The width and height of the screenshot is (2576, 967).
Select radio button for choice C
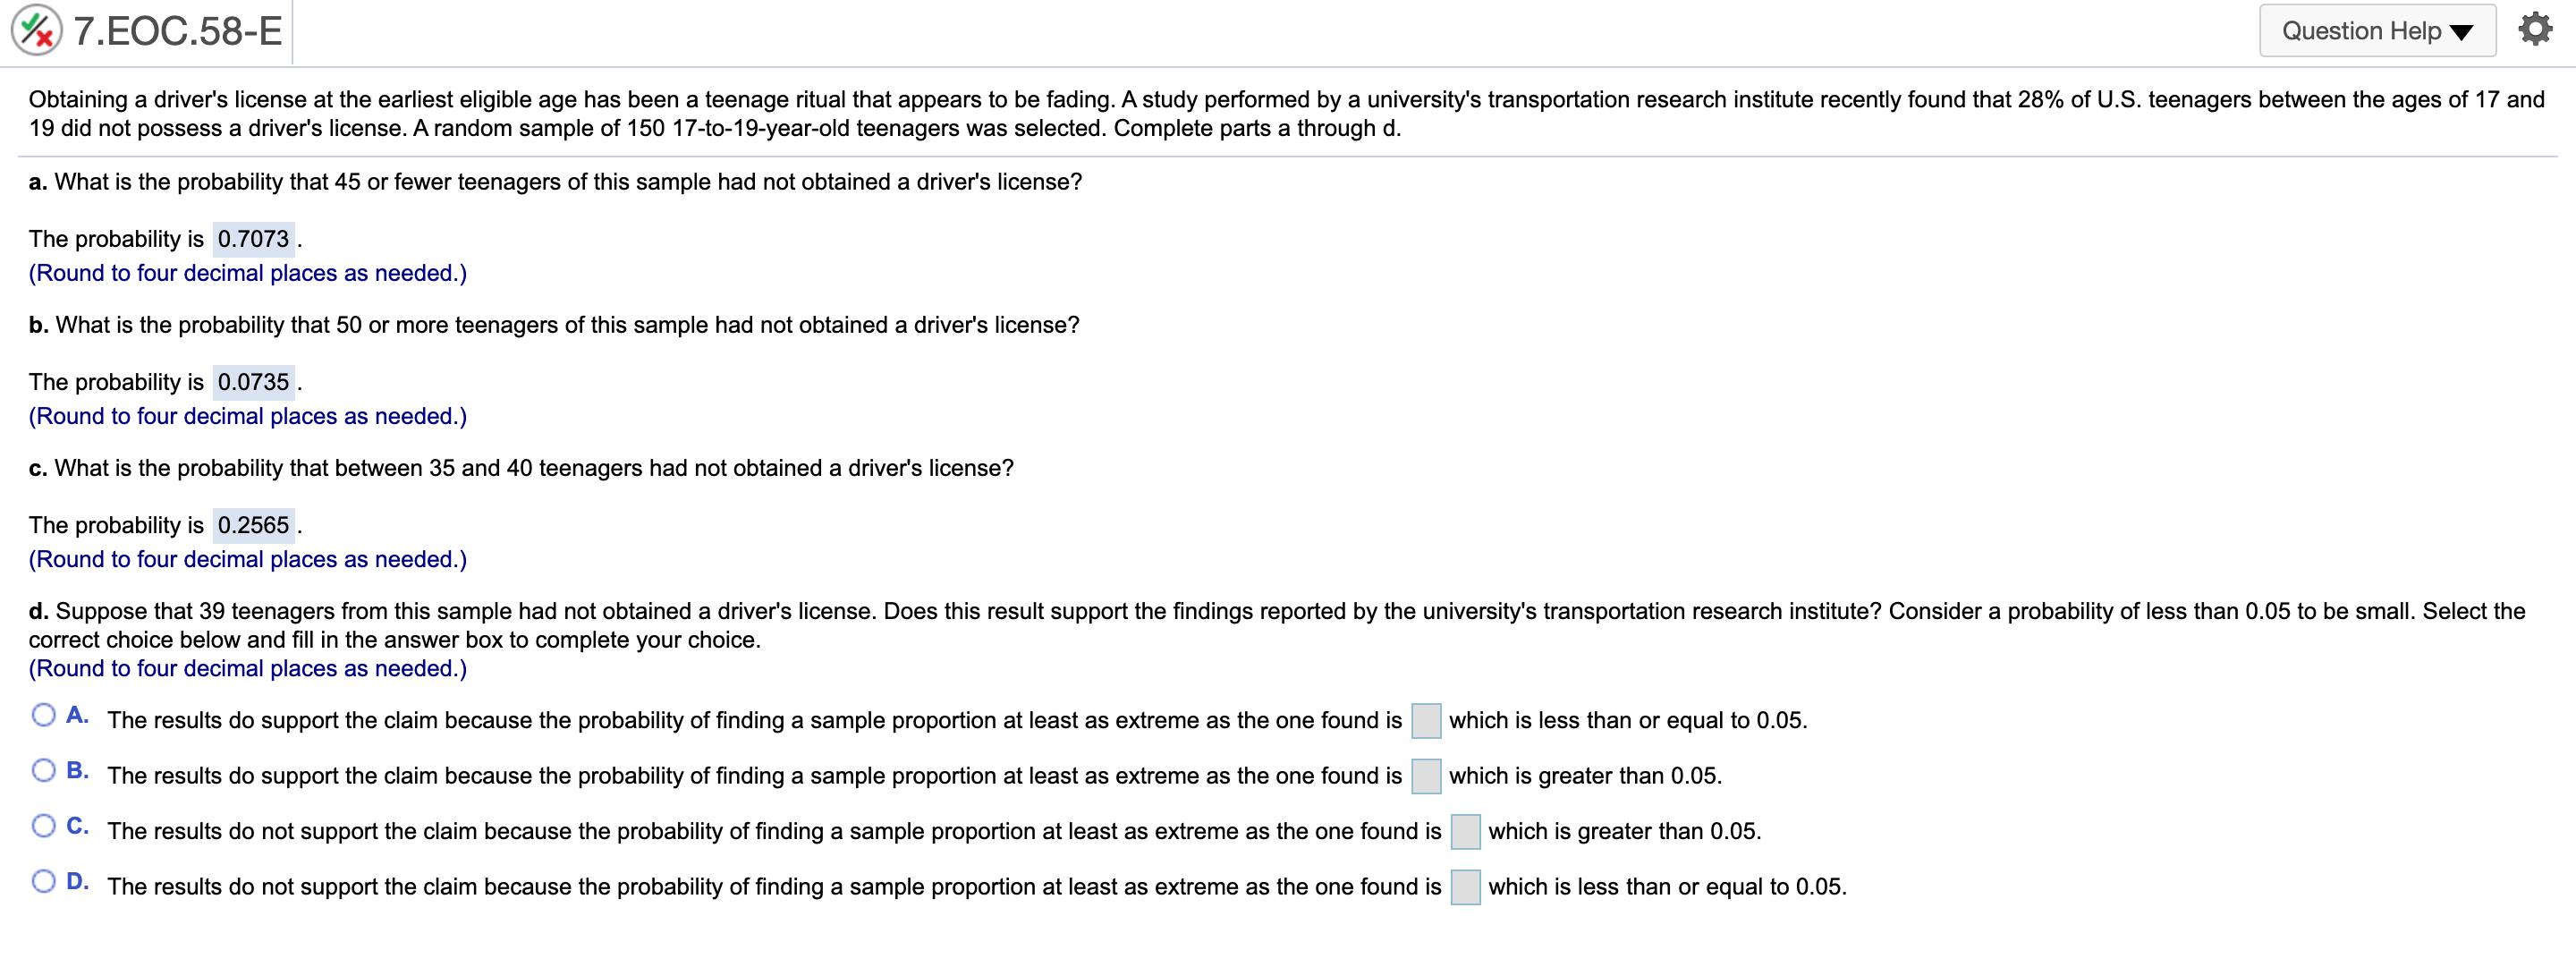44,824
